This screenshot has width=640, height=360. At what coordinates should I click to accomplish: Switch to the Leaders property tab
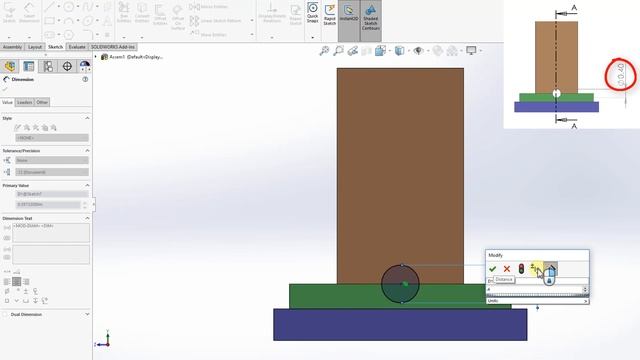(24, 102)
